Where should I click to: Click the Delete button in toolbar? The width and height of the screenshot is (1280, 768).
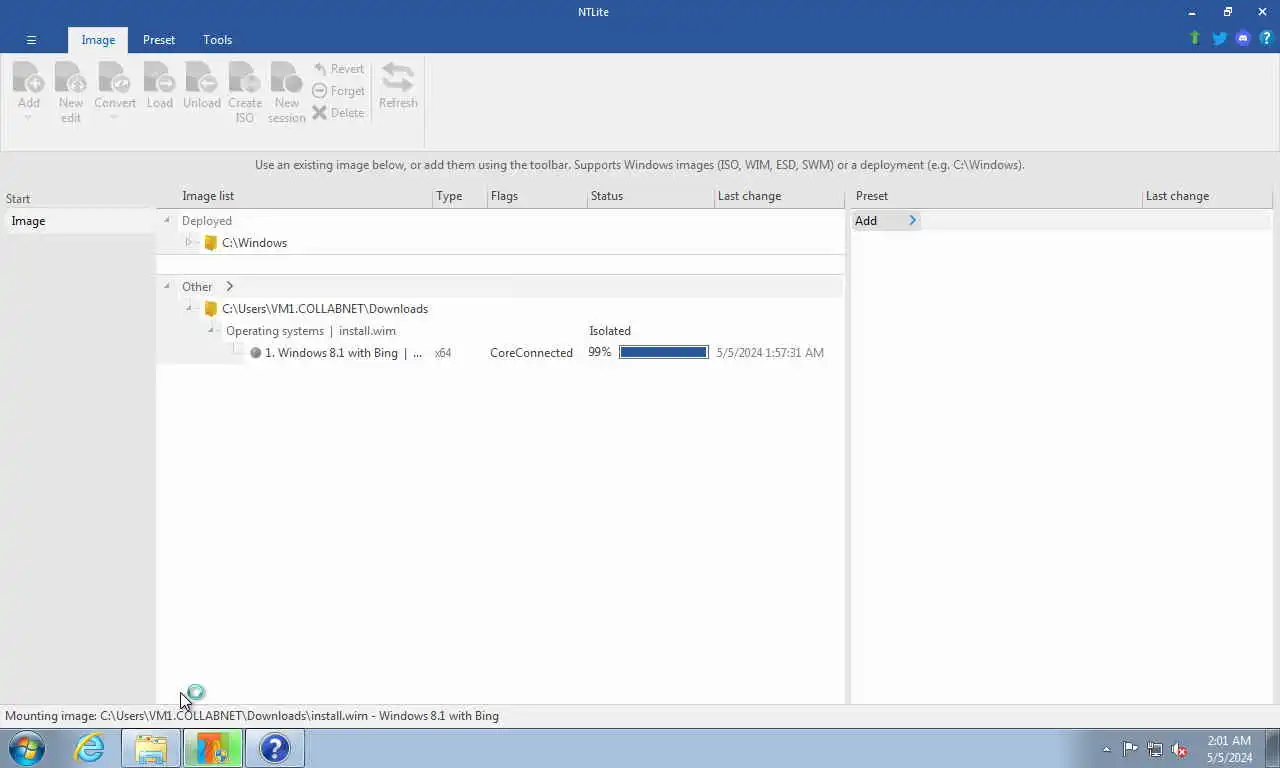338,113
